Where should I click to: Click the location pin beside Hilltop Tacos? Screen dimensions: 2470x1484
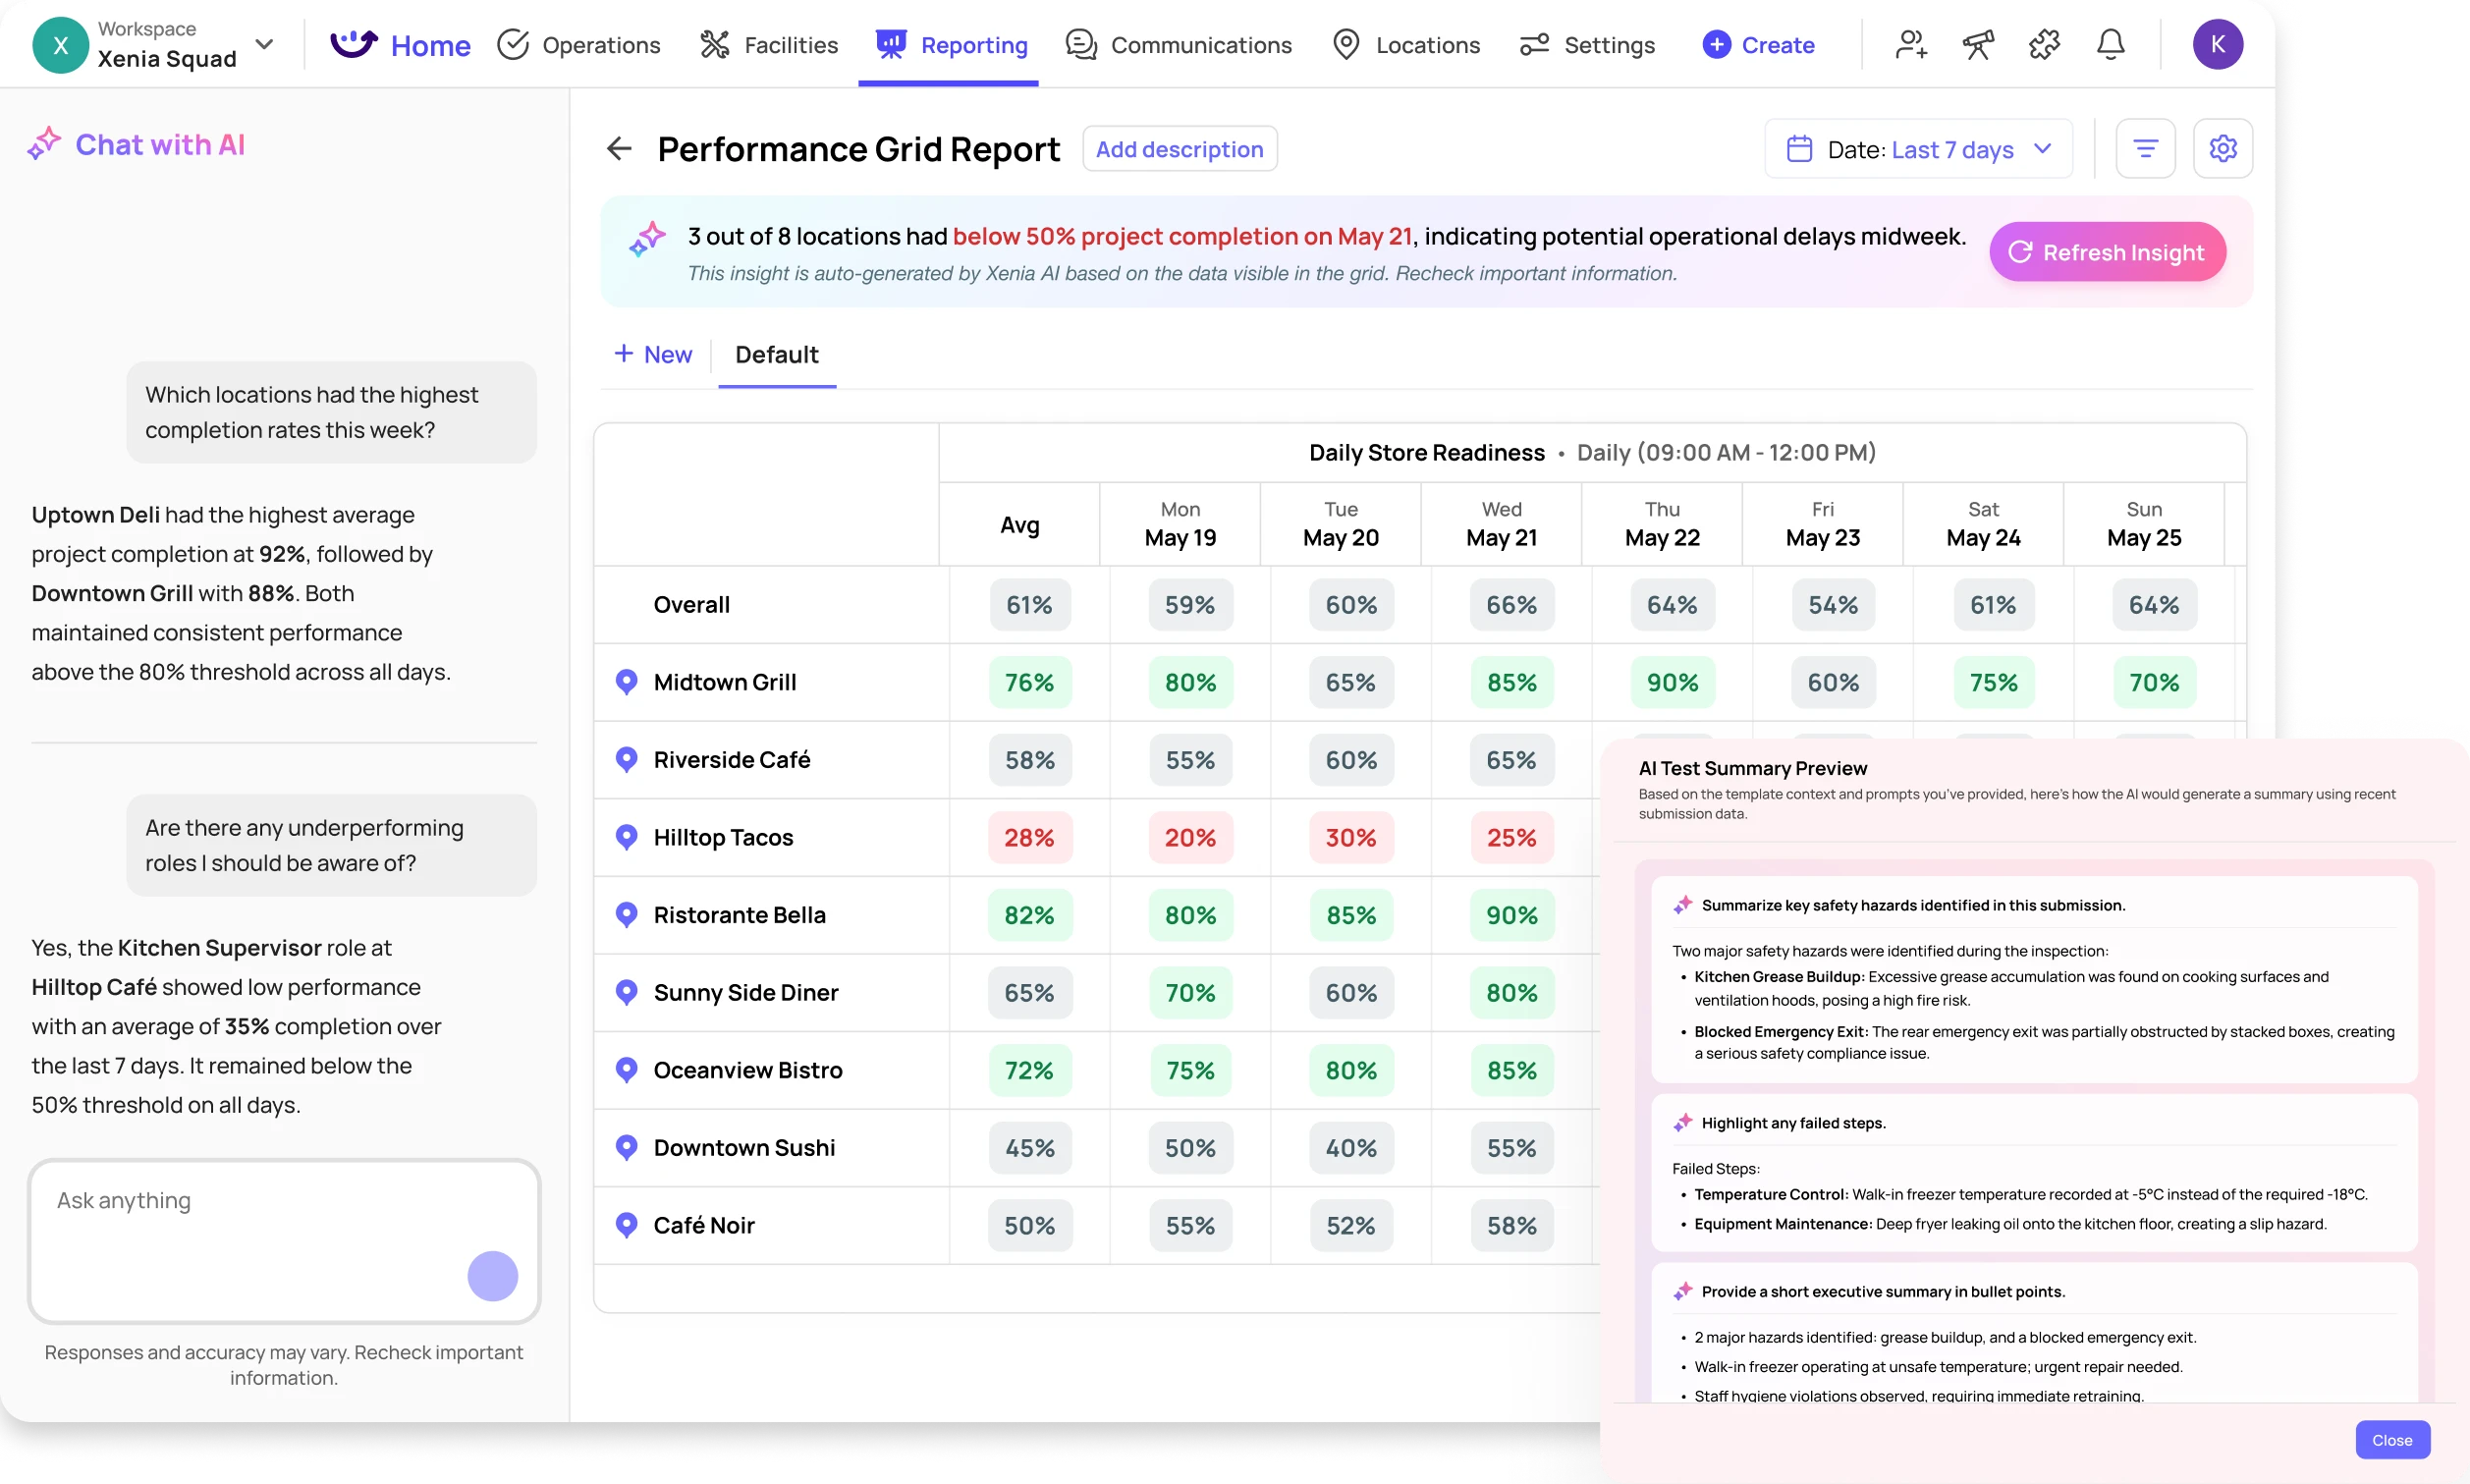pos(626,837)
